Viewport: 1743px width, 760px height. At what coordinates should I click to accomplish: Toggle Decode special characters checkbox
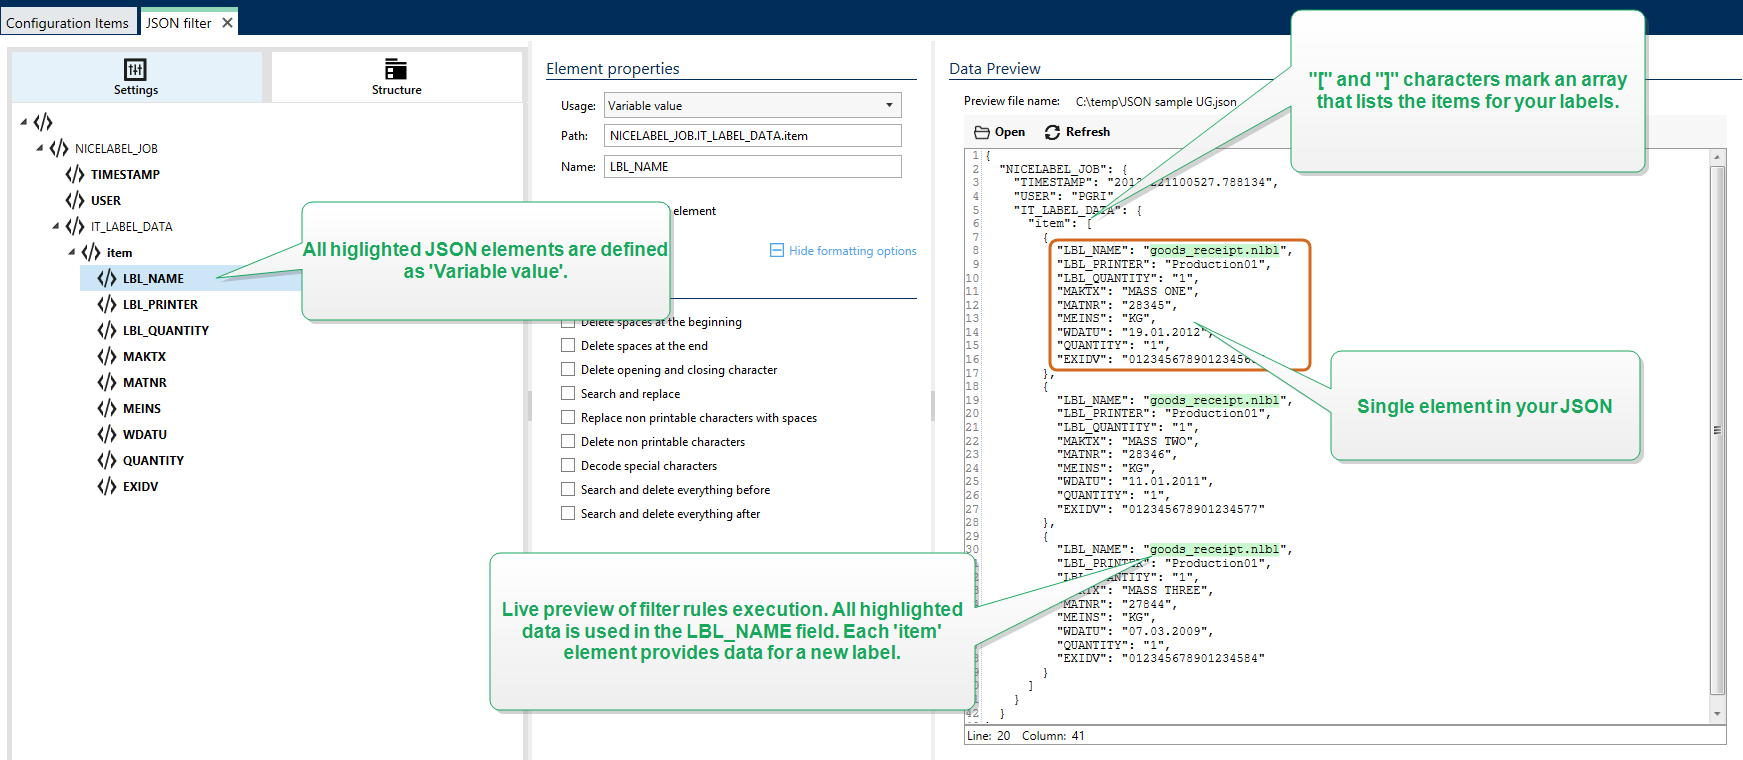(x=568, y=465)
